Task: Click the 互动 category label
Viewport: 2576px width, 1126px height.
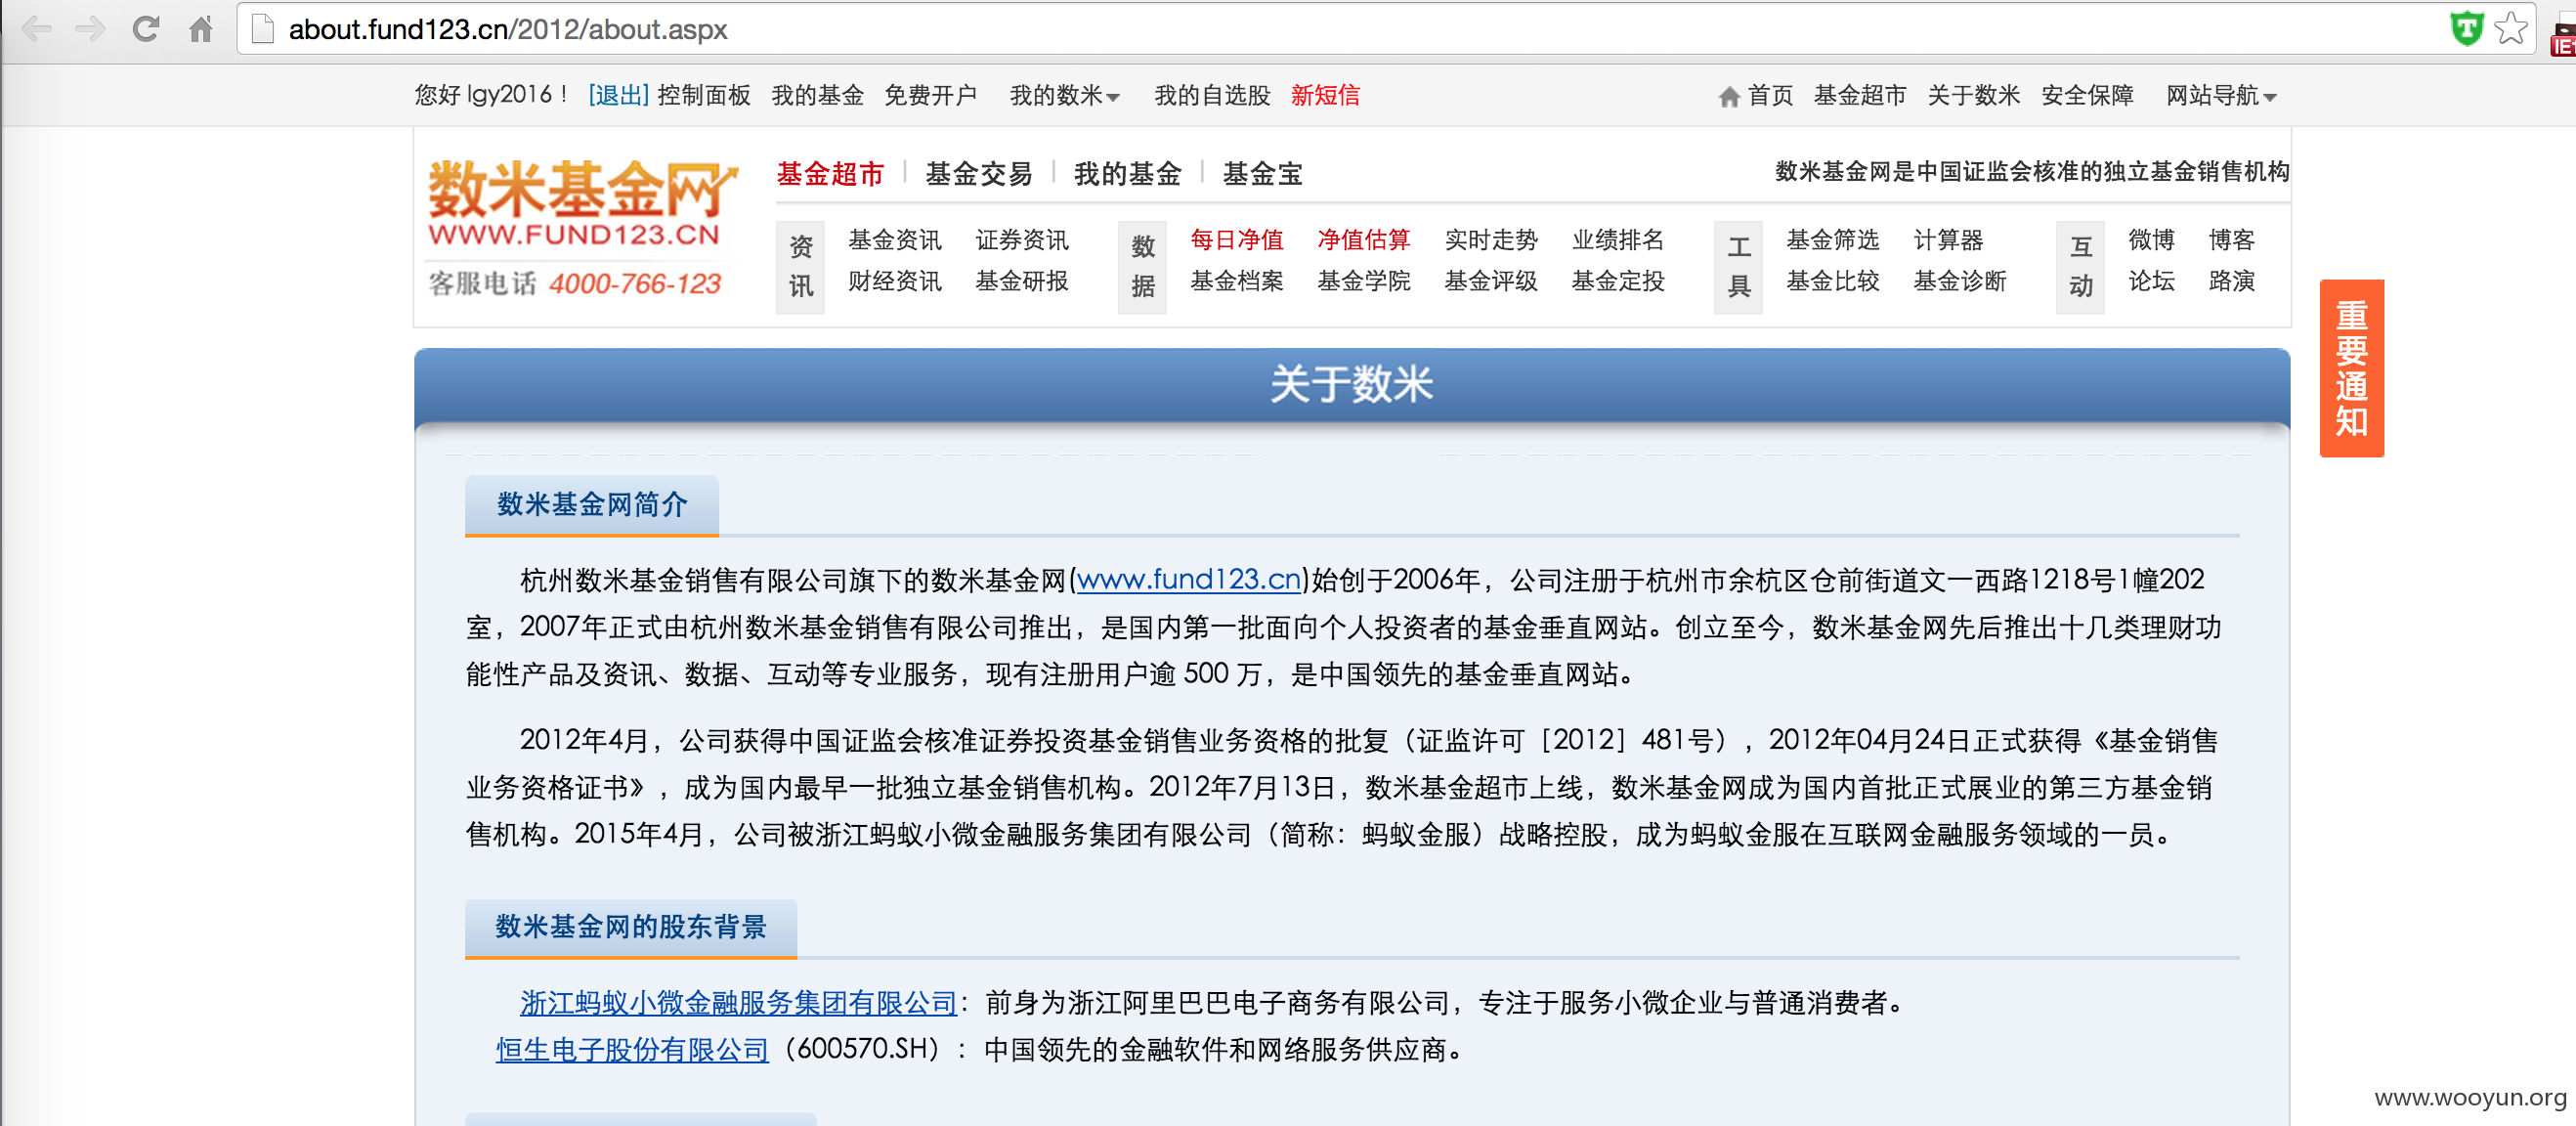Action: 2081,267
